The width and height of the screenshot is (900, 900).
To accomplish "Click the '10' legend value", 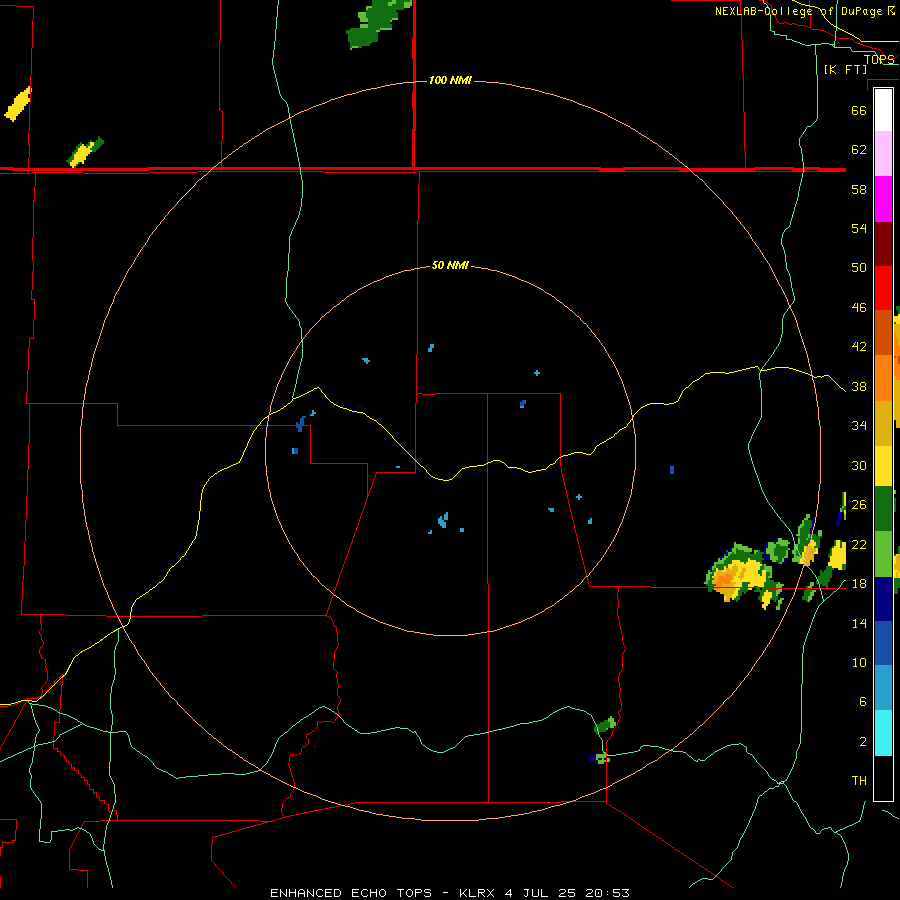I will pyautogui.click(x=859, y=662).
